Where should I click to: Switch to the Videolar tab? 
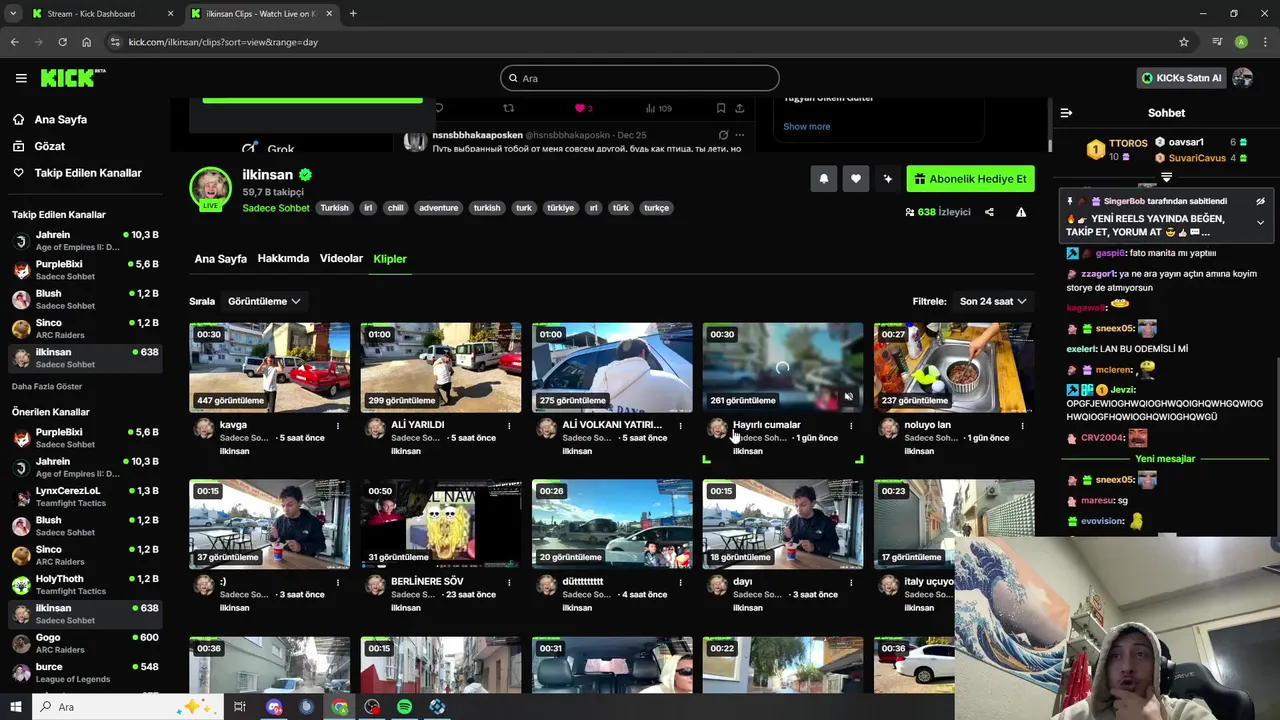pos(341,259)
